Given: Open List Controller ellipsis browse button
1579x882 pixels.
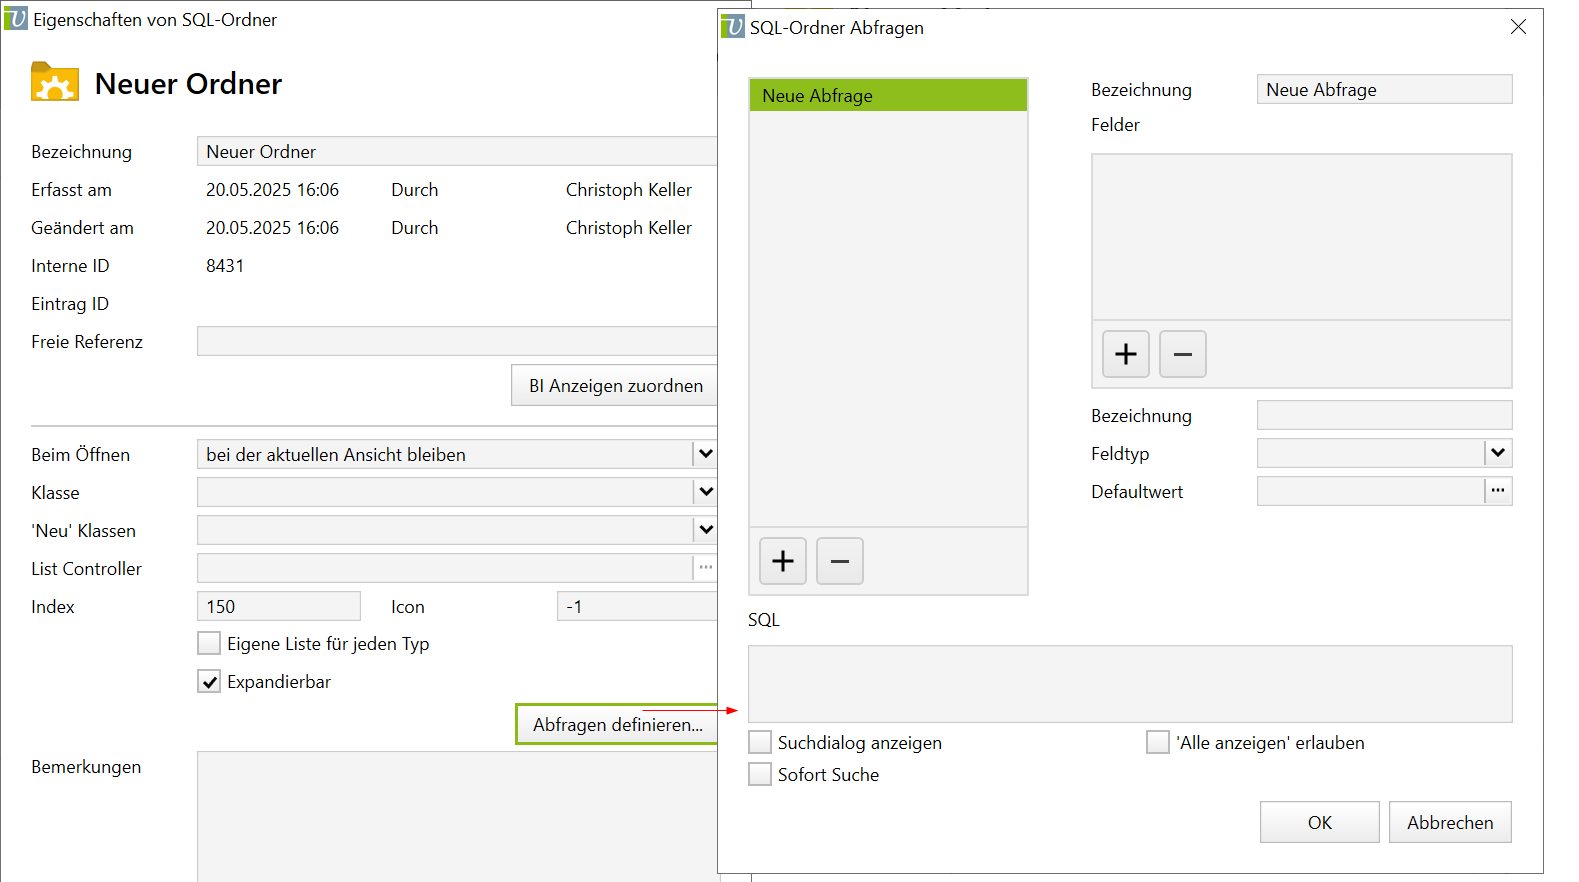Looking at the screenshot, I should tap(705, 568).
